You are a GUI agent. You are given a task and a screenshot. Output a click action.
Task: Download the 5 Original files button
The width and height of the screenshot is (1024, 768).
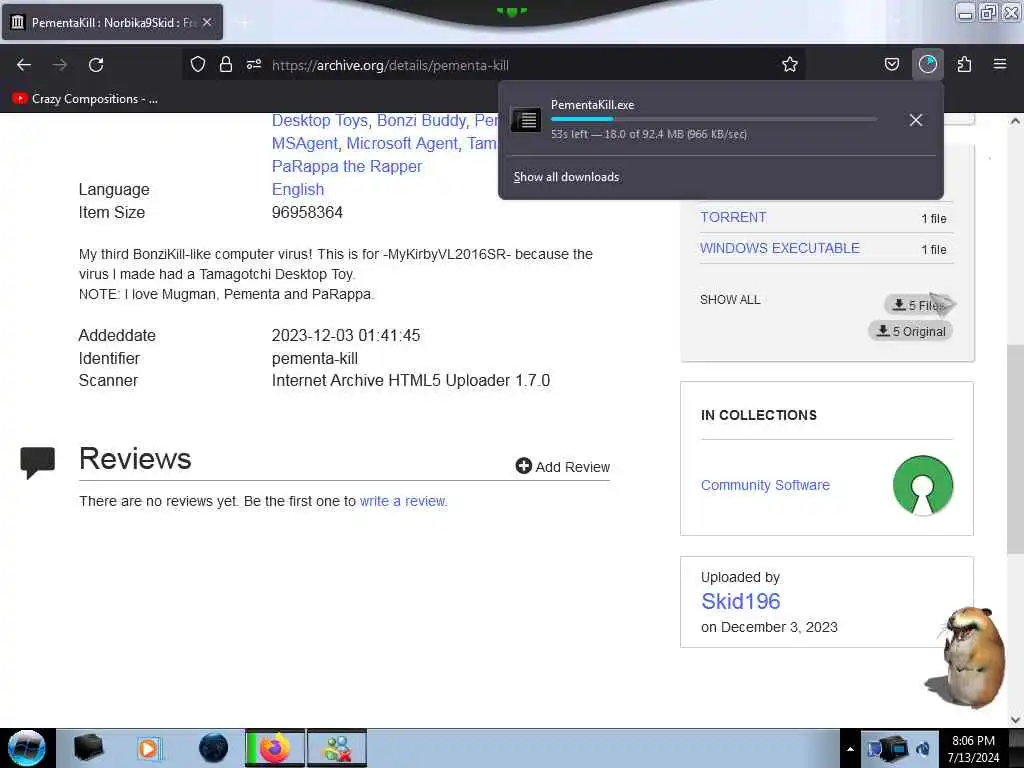pyautogui.click(x=910, y=331)
